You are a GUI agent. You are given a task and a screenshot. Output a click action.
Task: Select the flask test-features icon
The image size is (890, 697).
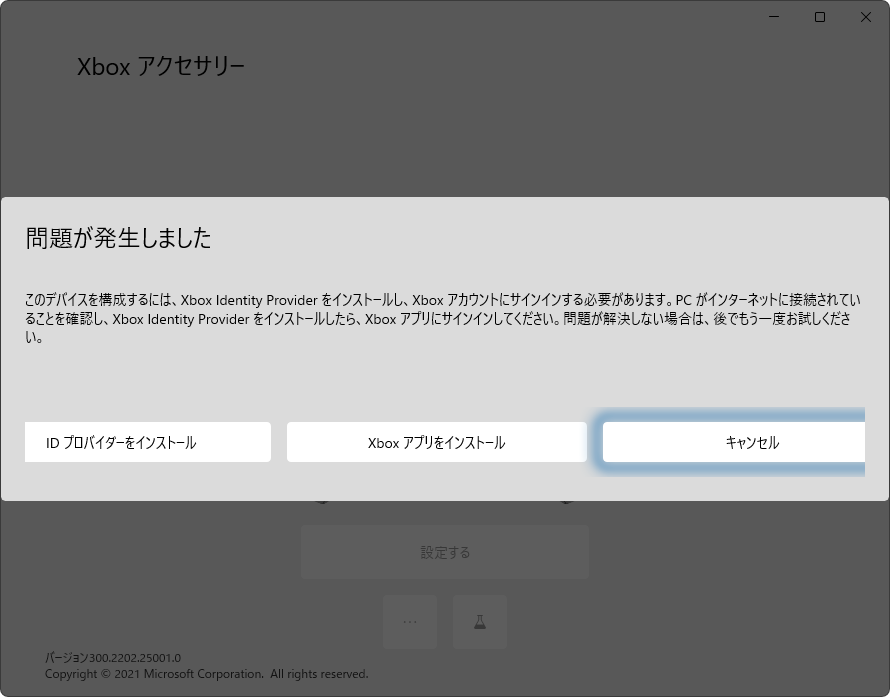[x=479, y=621]
